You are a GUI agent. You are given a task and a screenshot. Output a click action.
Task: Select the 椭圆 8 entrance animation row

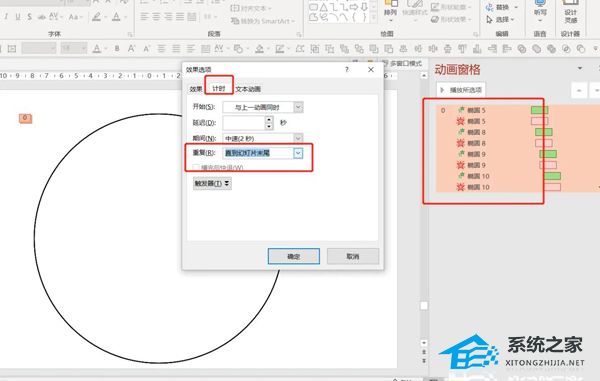(518, 132)
